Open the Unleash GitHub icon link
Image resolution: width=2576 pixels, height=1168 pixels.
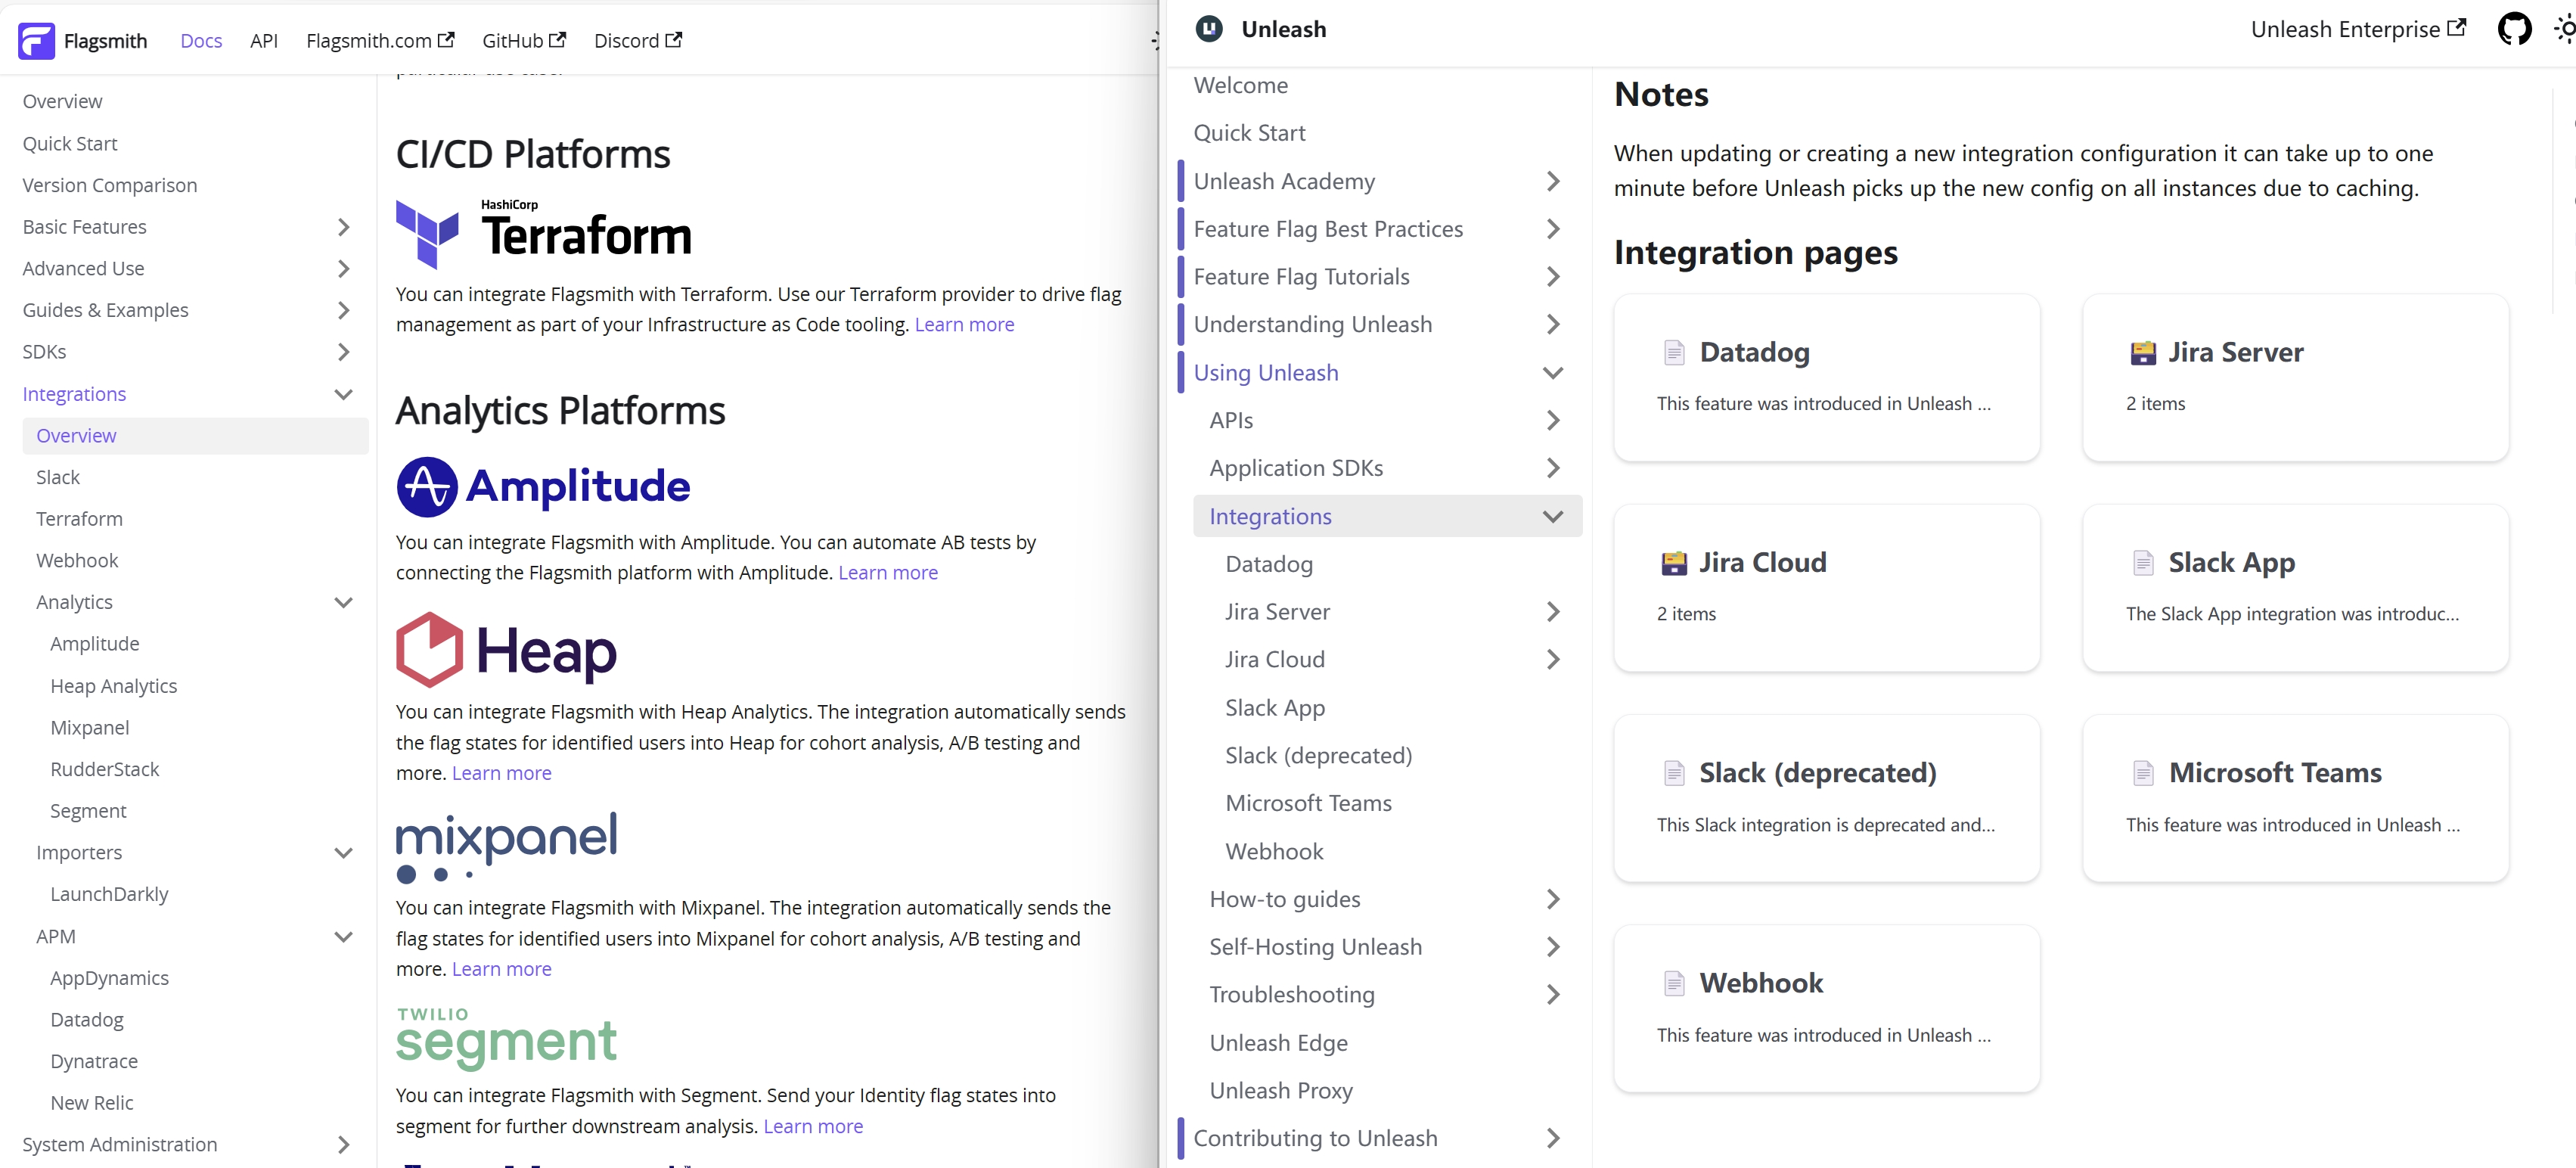pos(2515,29)
